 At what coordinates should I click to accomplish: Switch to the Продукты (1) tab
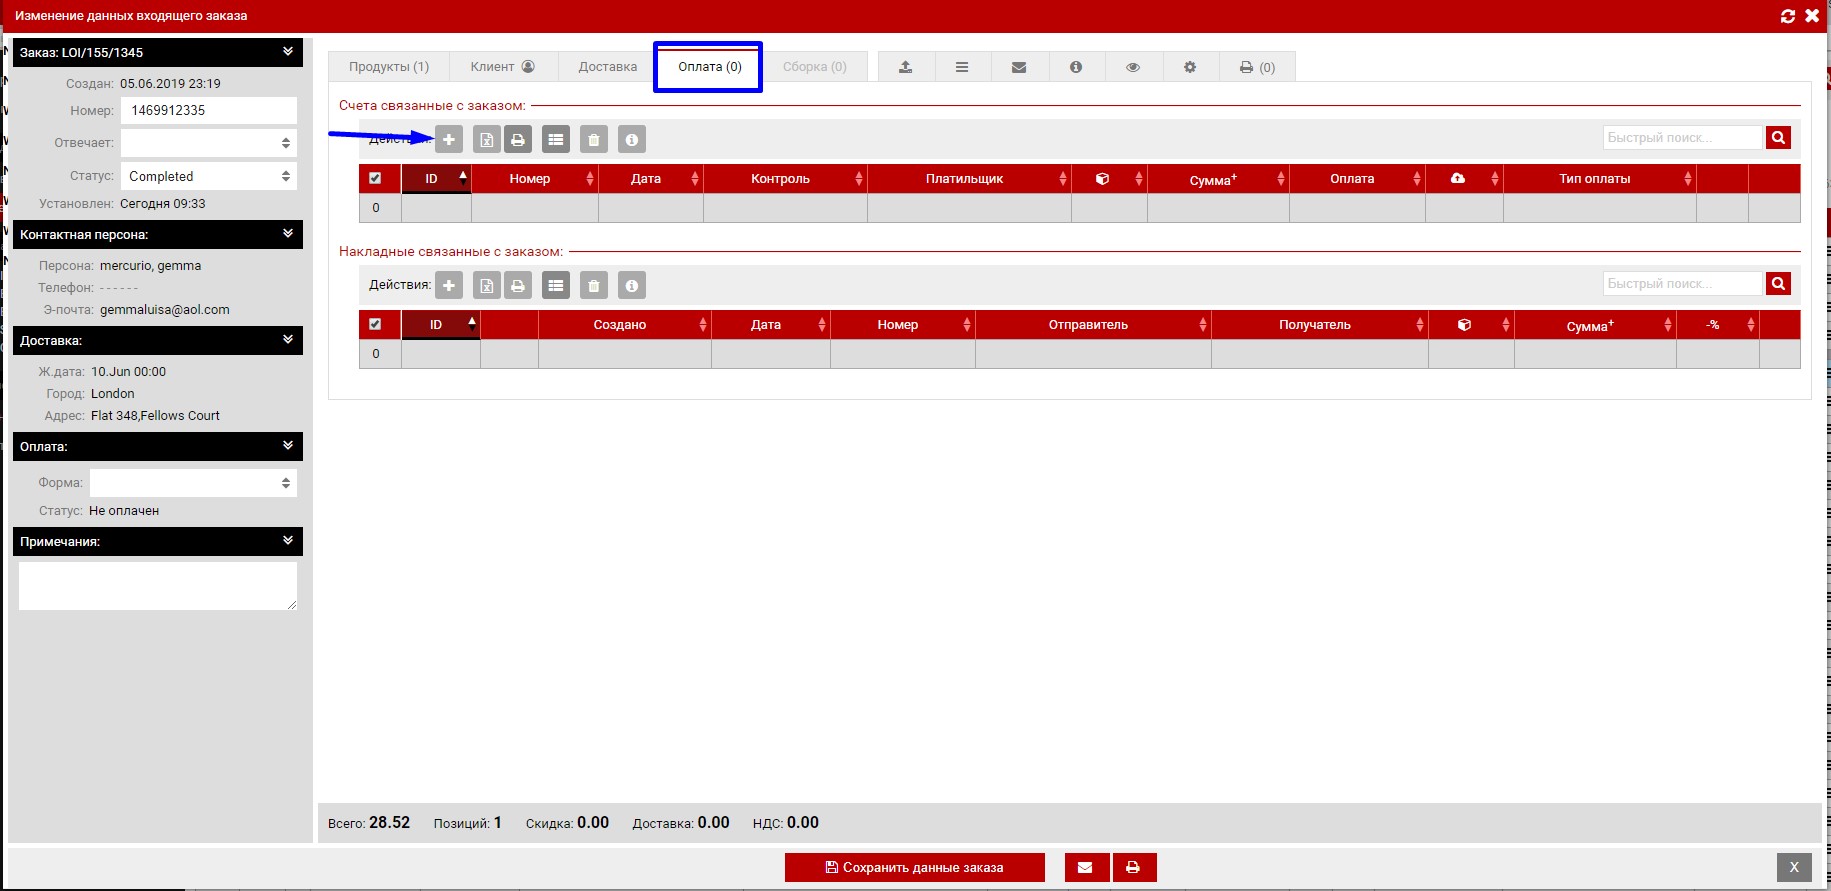click(389, 67)
